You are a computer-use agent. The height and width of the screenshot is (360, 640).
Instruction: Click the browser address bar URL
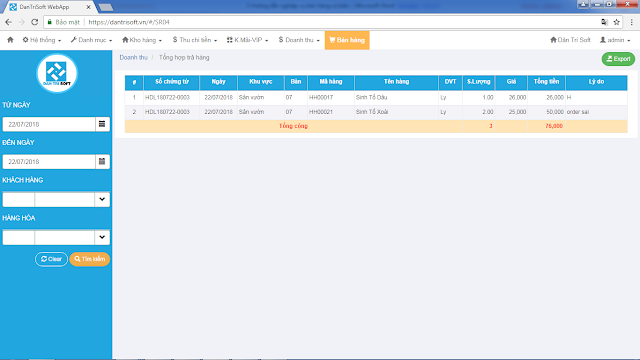coord(129,22)
